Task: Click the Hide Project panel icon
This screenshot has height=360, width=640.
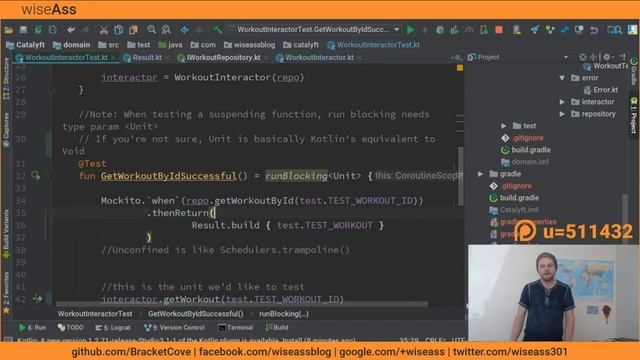Action: (x=622, y=57)
